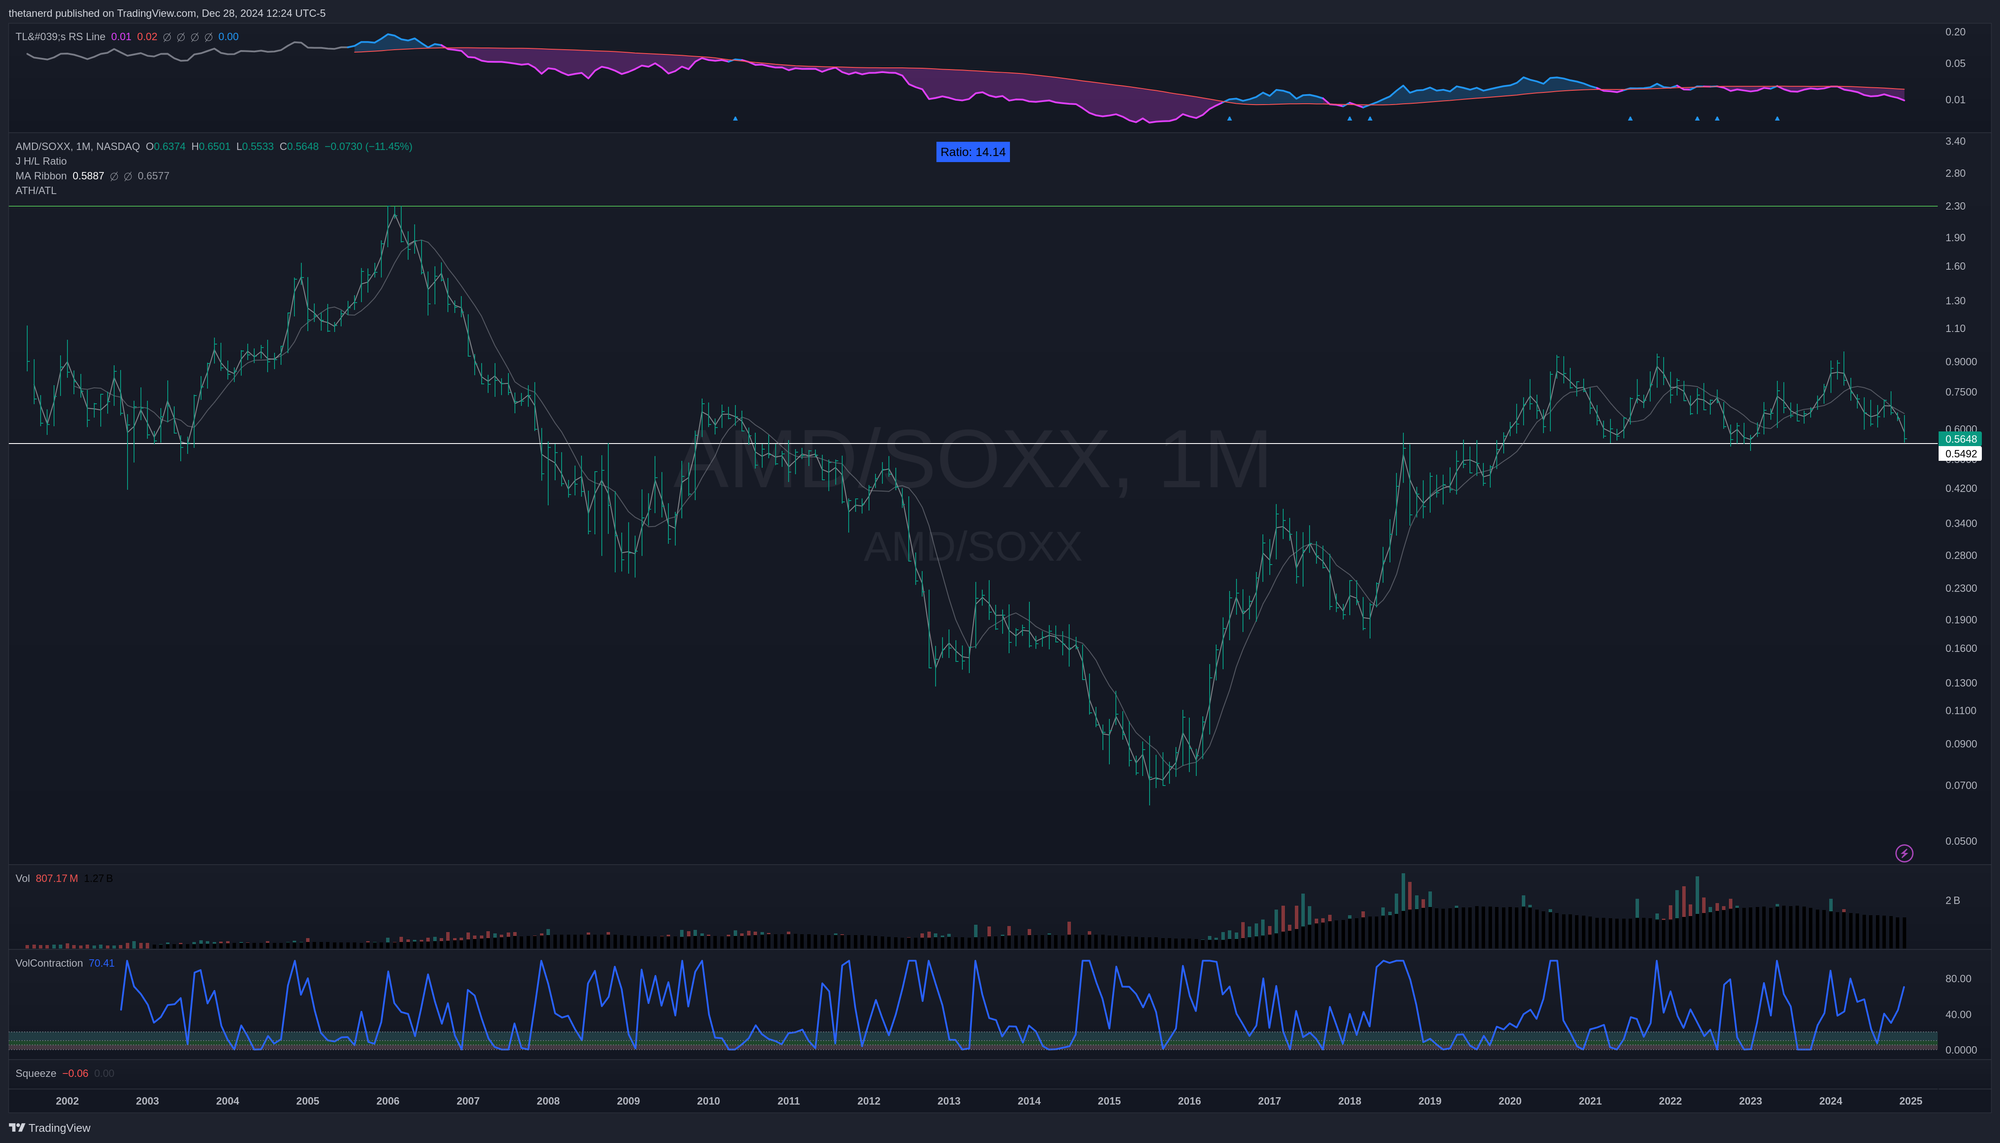Viewport: 2000px width, 1143px height.
Task: Select the ATH/ATL indicator label
Action: (36, 191)
